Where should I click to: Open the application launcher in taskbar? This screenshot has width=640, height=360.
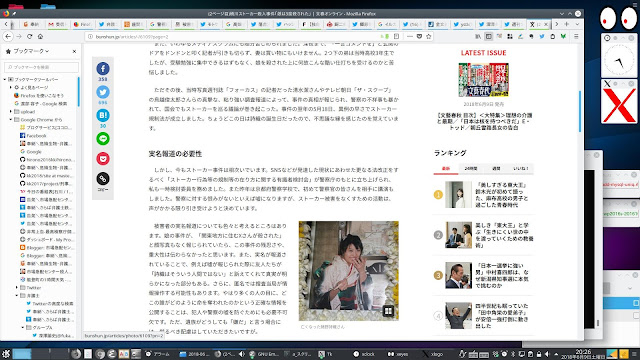pos(5,354)
